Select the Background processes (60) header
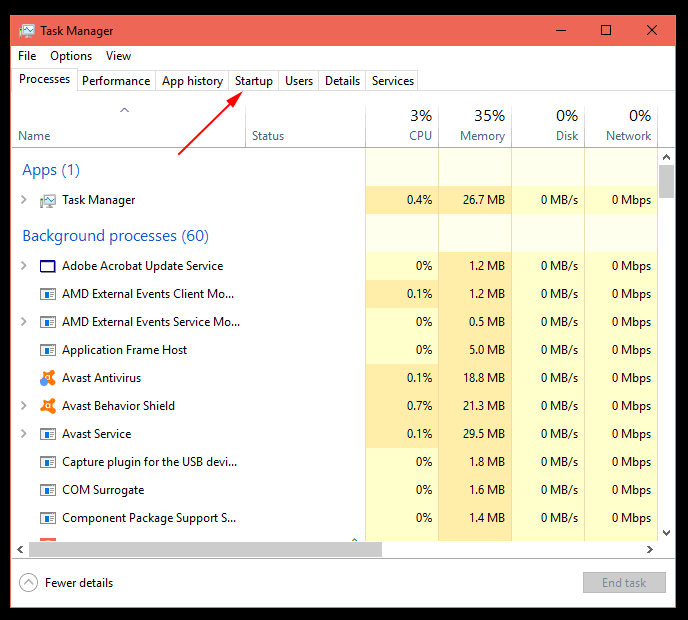 point(115,236)
